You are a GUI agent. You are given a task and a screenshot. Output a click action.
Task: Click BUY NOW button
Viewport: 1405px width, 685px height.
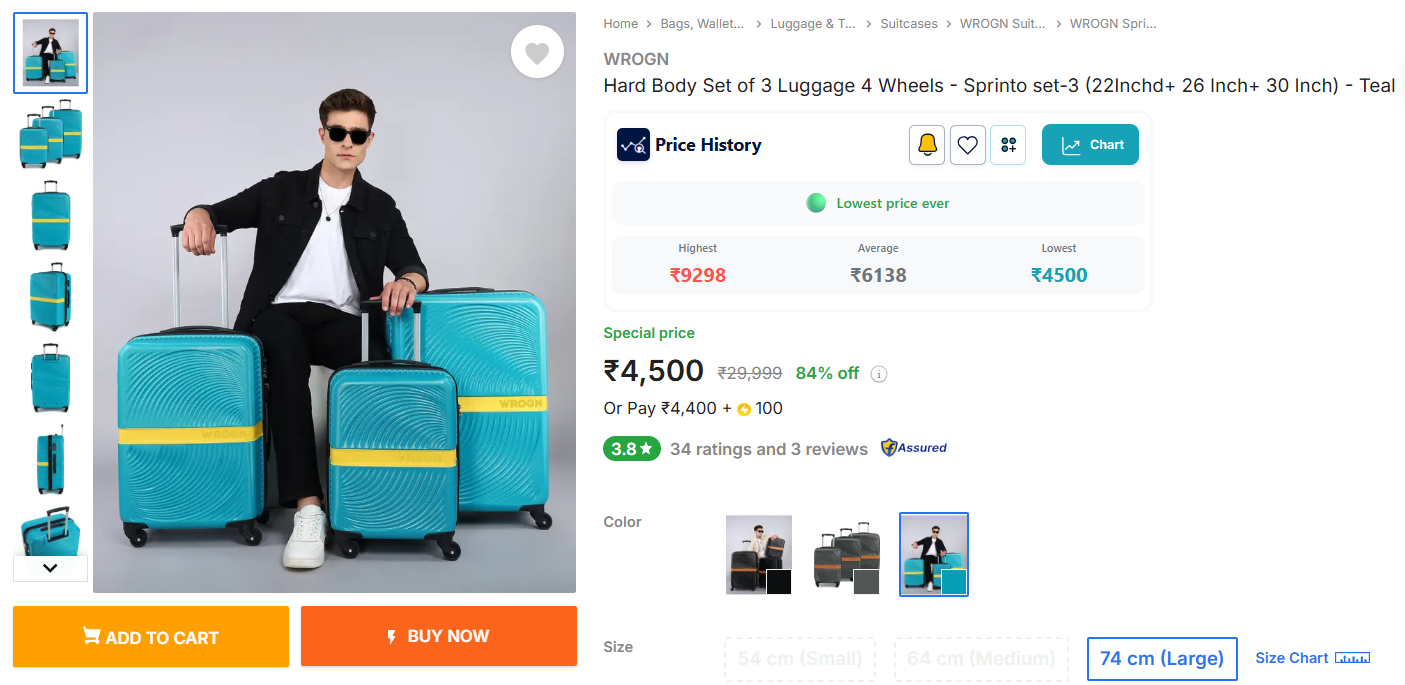[x=438, y=636]
